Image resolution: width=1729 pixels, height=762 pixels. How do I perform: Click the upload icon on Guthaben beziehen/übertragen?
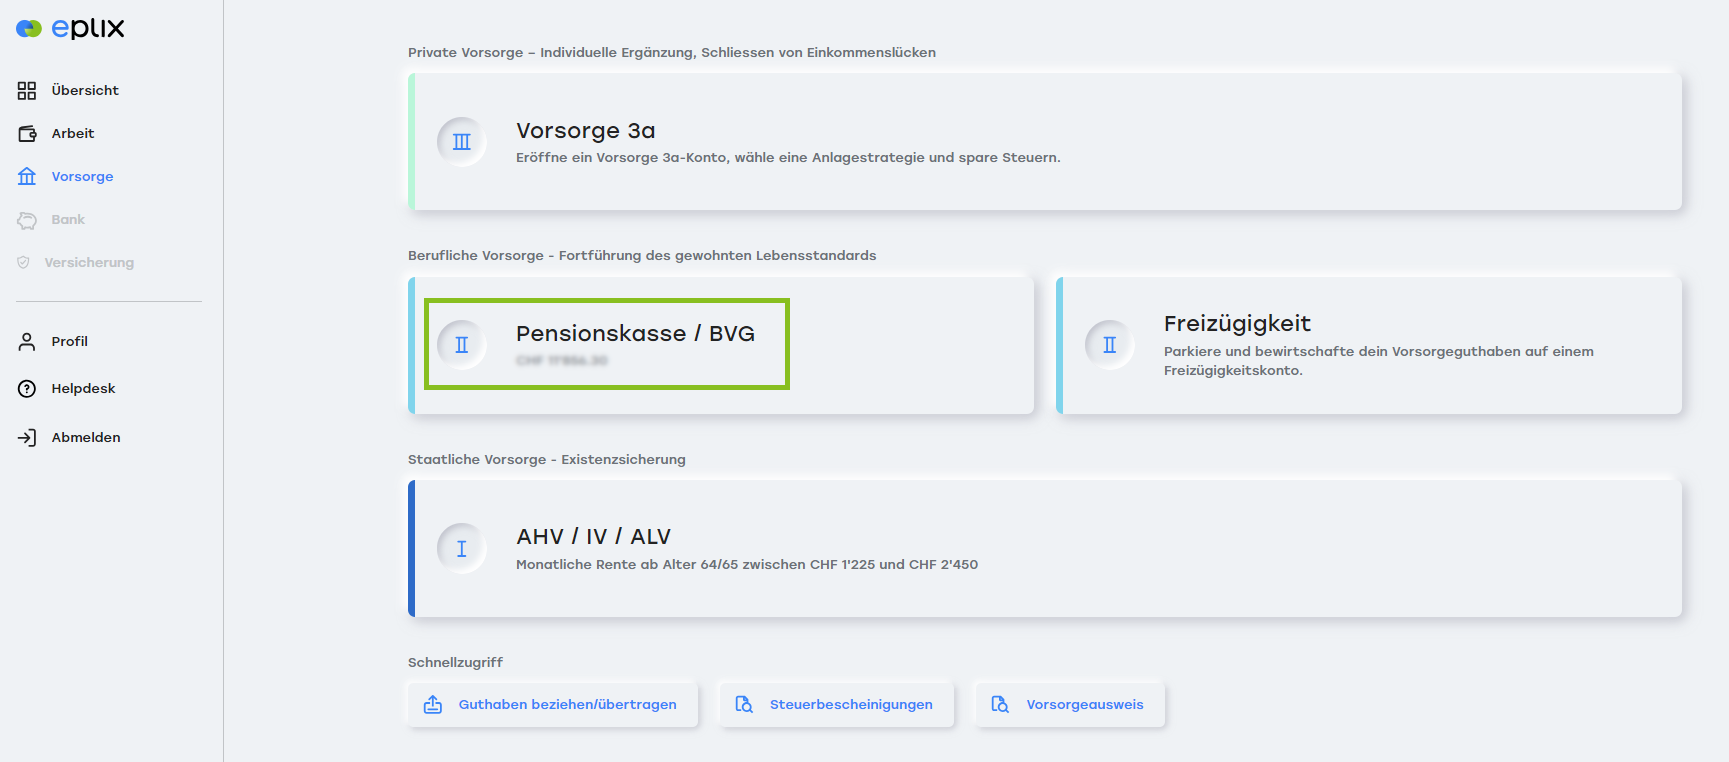tap(433, 705)
